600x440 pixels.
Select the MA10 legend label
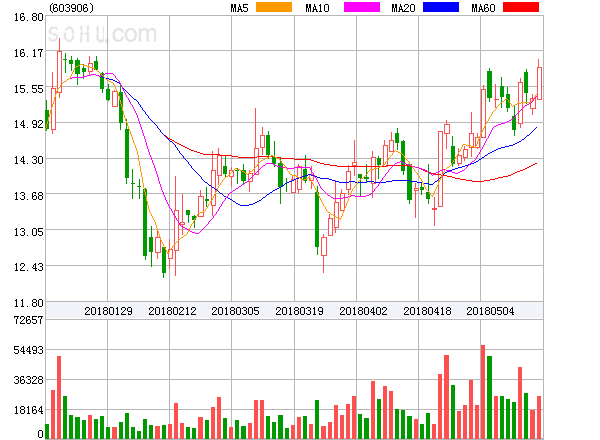pos(317,8)
